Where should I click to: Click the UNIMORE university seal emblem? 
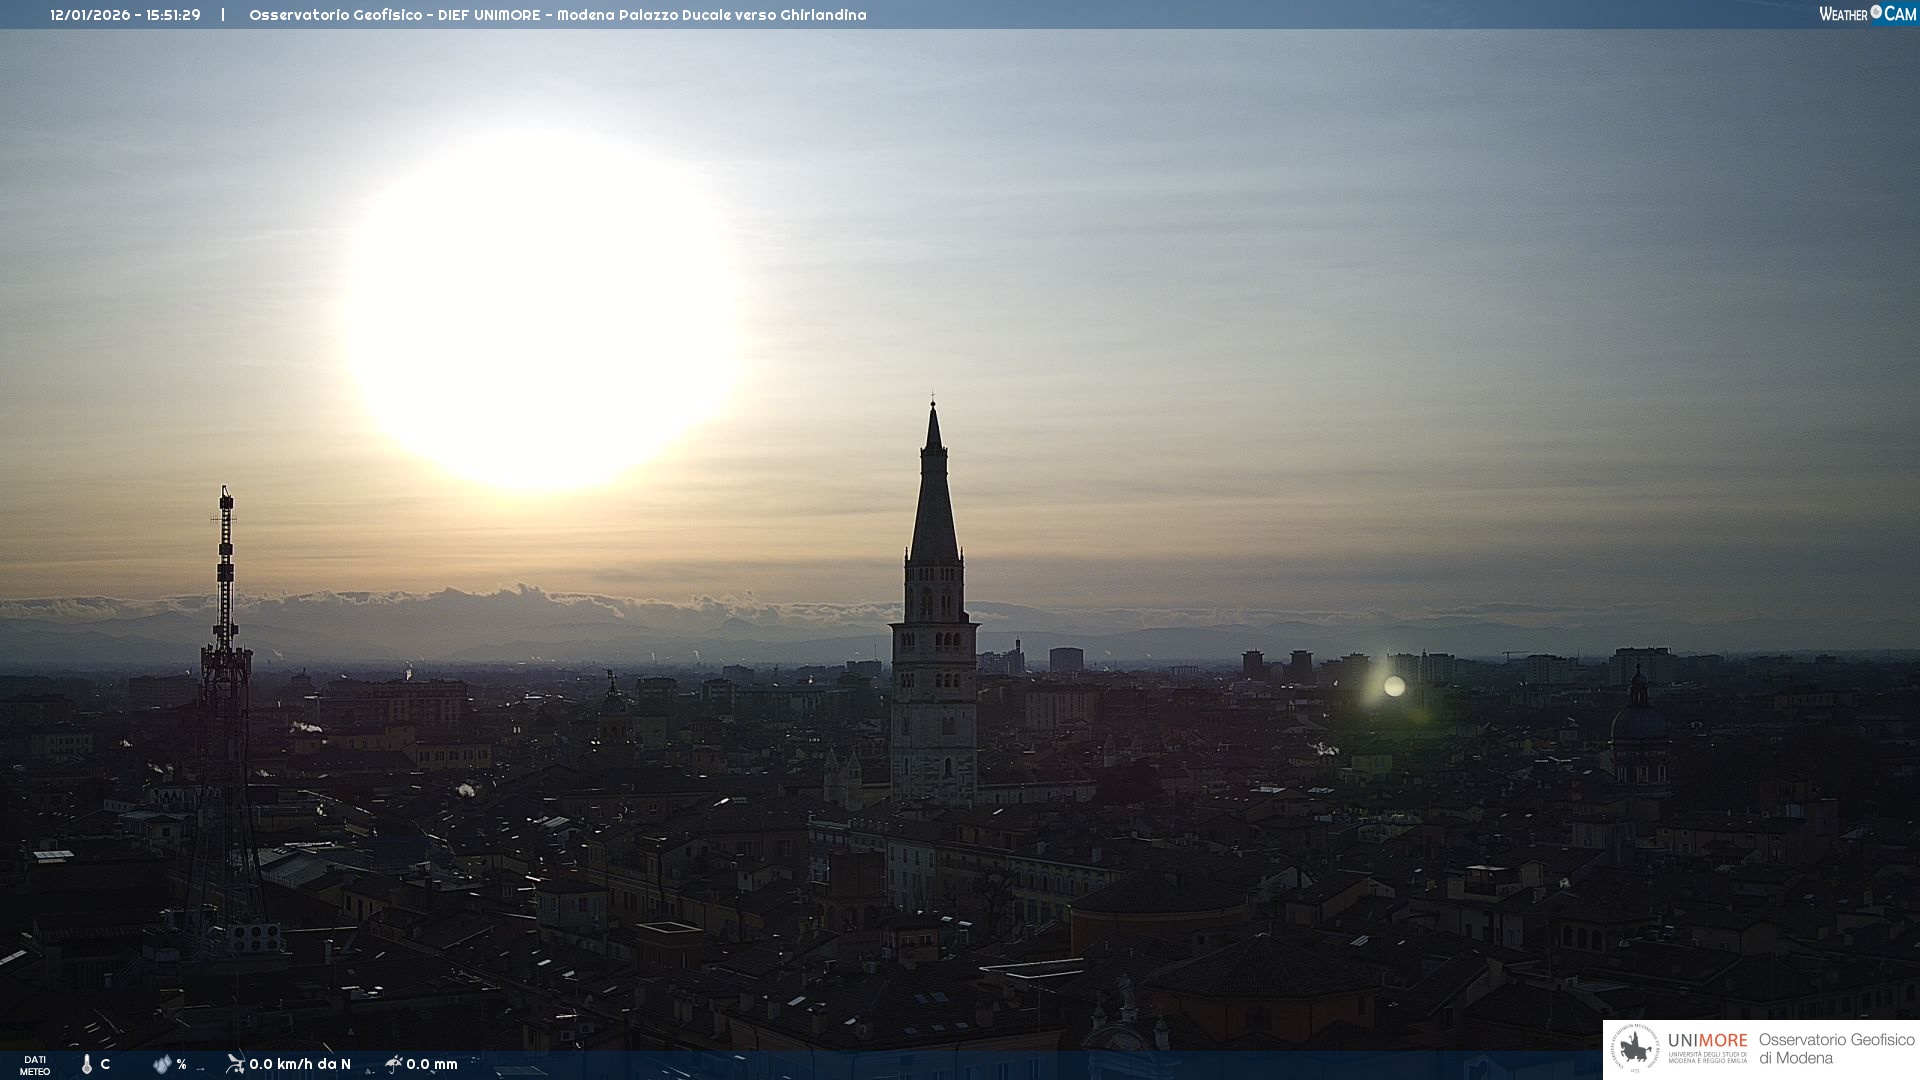pyautogui.click(x=1635, y=1048)
